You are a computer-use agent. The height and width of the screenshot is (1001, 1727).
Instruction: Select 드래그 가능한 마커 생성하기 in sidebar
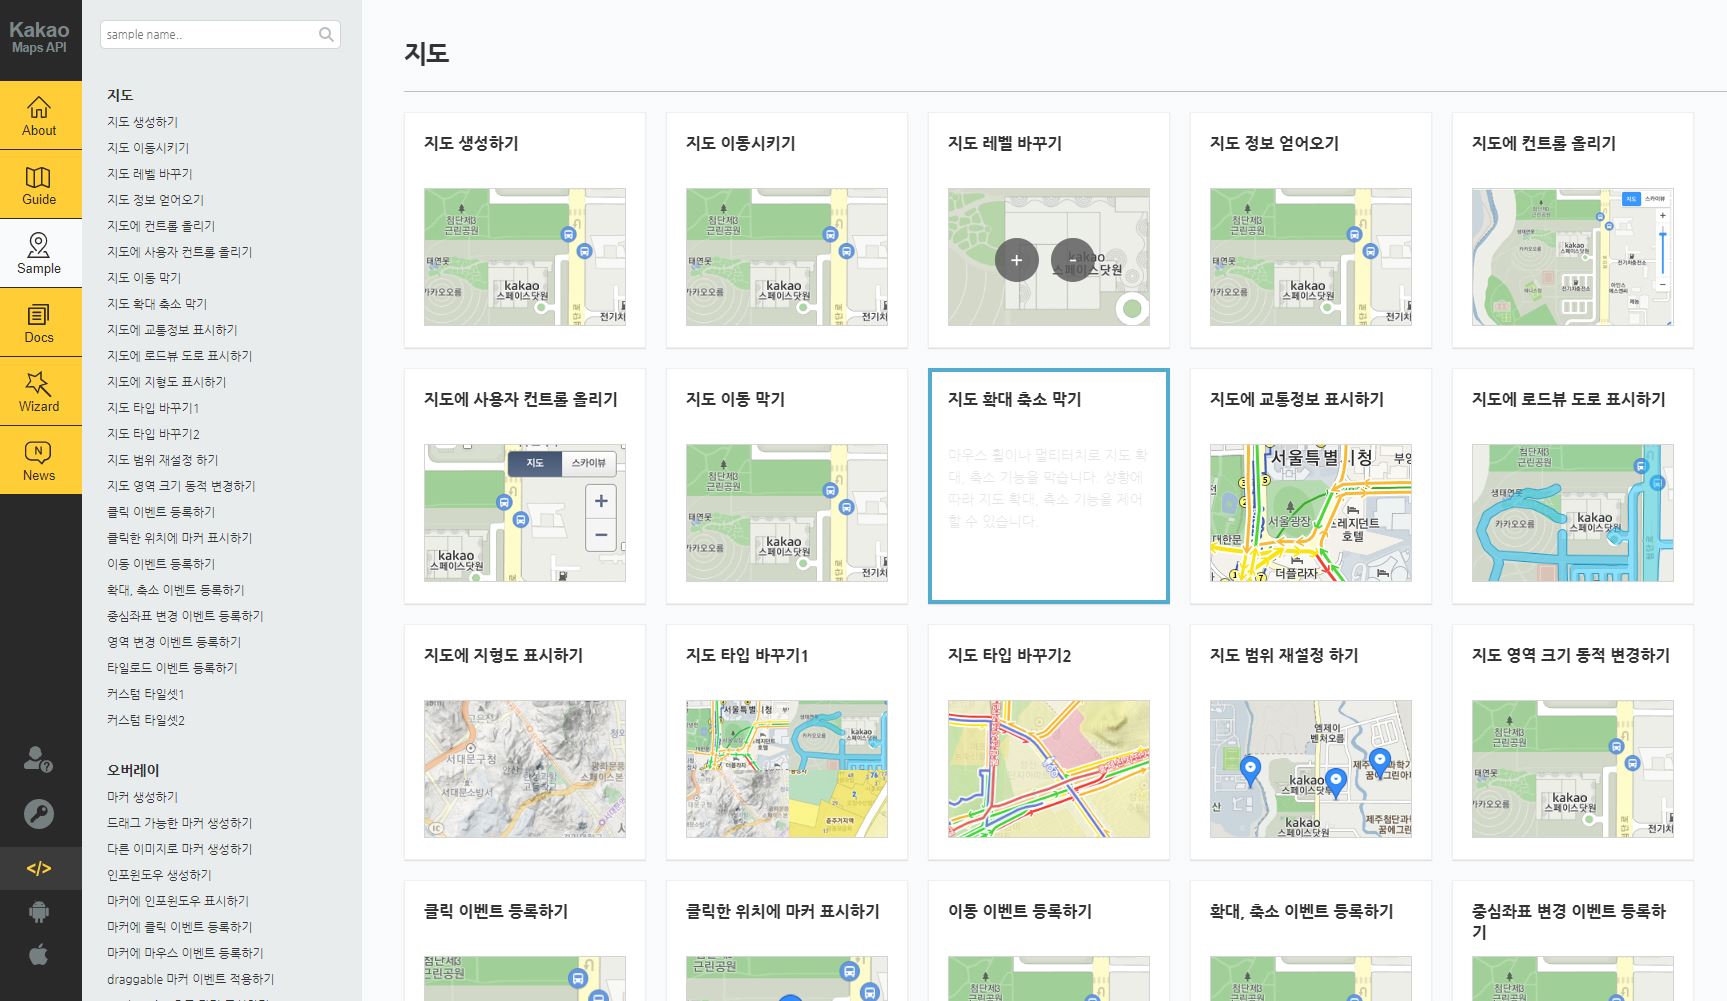point(180,823)
